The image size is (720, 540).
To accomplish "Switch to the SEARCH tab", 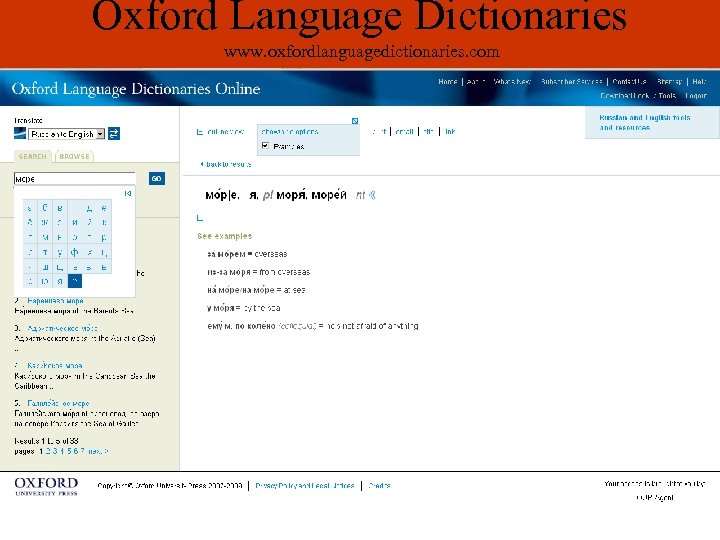I will tap(32, 156).
